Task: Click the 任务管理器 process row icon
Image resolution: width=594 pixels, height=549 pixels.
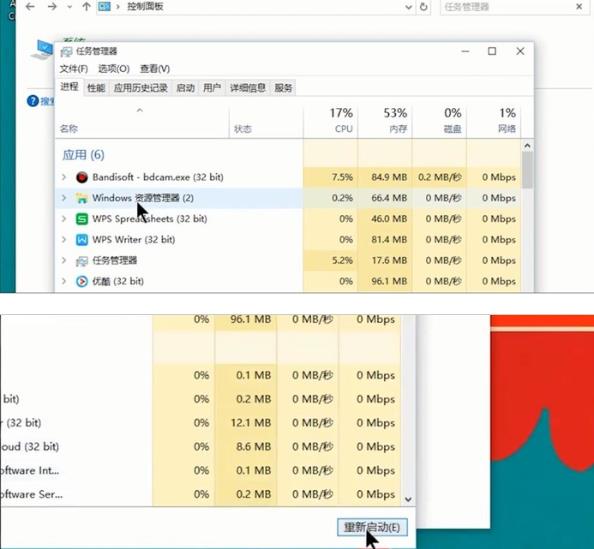Action: [x=82, y=261]
